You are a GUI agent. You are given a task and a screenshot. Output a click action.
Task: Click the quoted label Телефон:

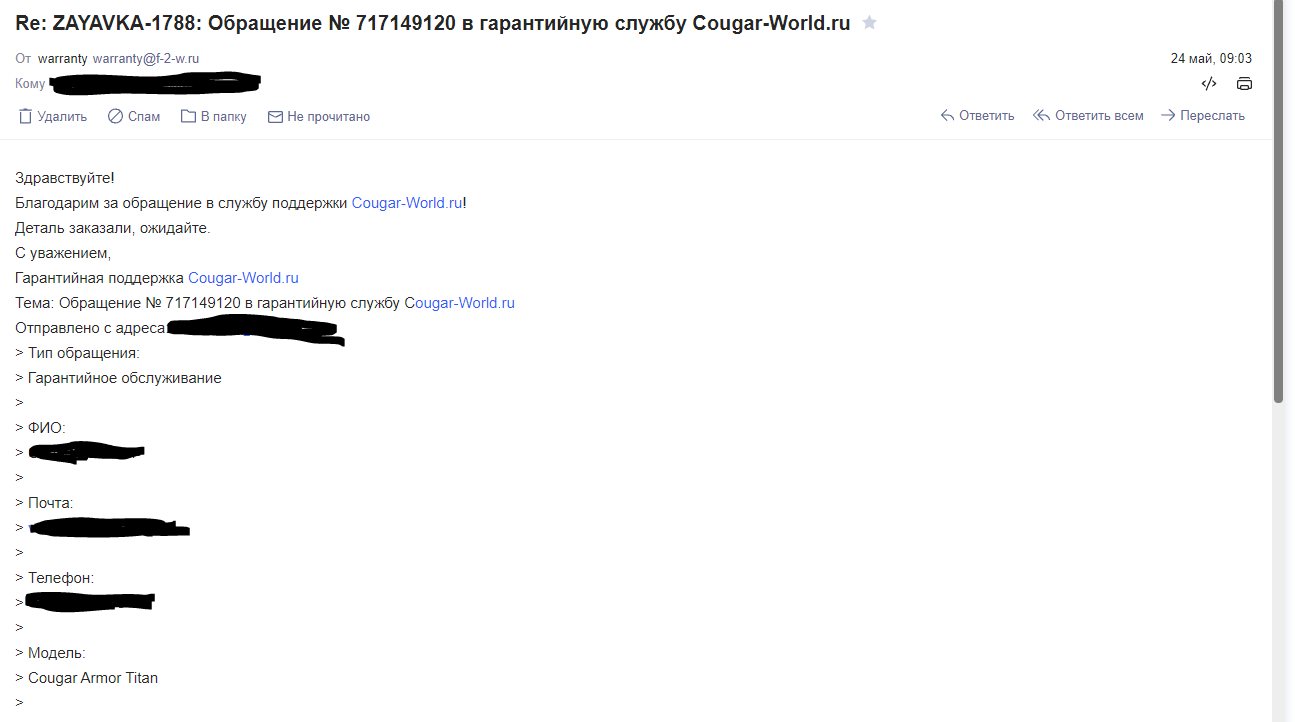pos(61,578)
